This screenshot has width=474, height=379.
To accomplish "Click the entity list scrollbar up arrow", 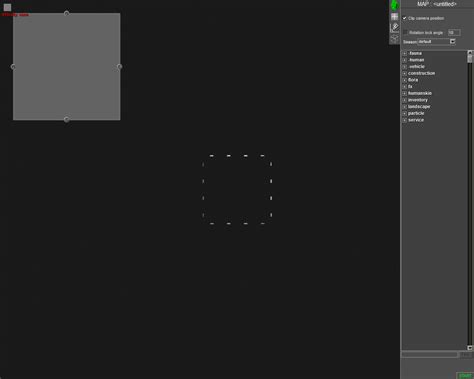I will (x=470, y=52).
